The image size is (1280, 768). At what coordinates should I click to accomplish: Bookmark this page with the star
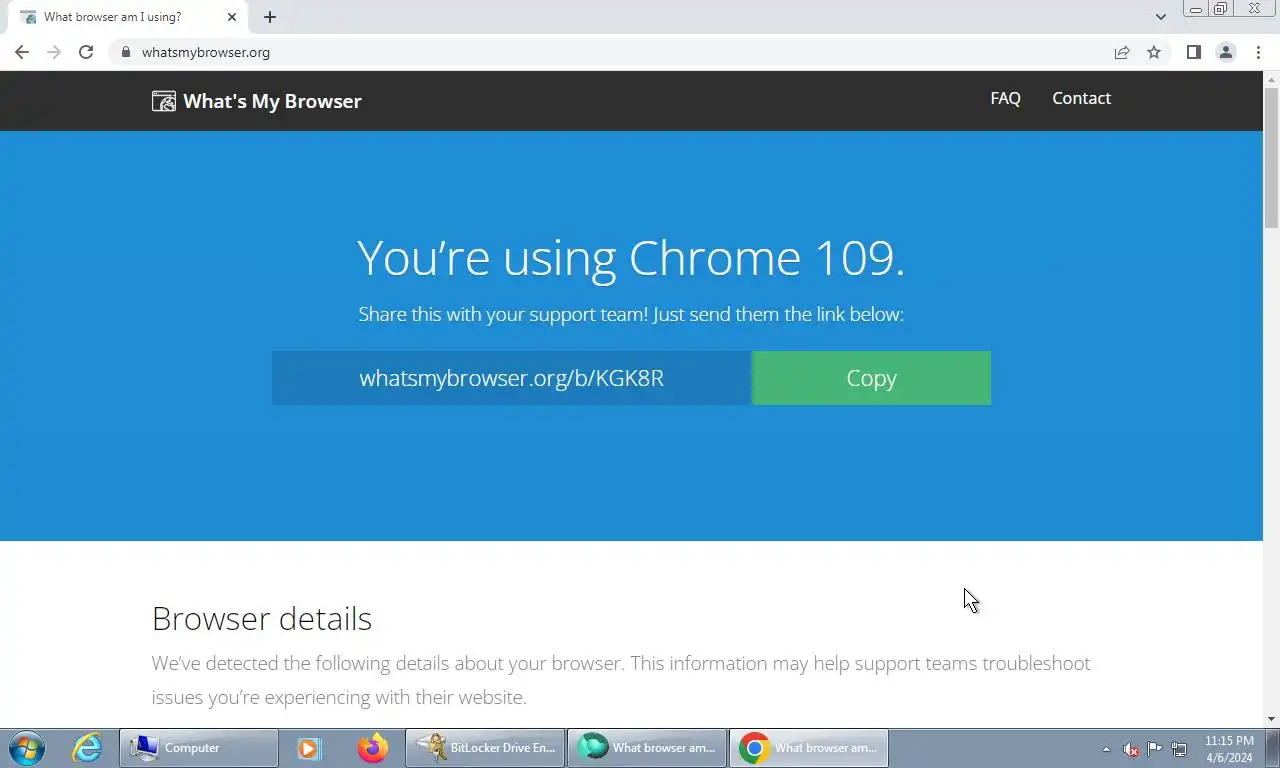[x=1154, y=52]
